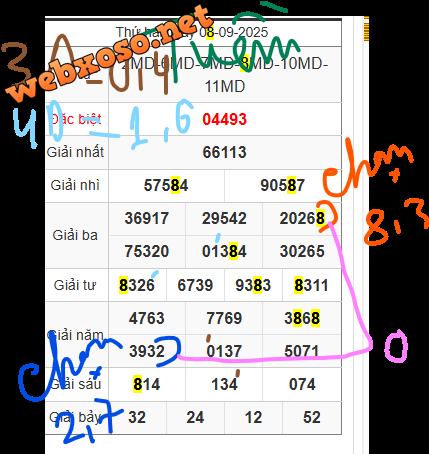
Task: Select fifth prize number 5071
Action: coord(302,351)
